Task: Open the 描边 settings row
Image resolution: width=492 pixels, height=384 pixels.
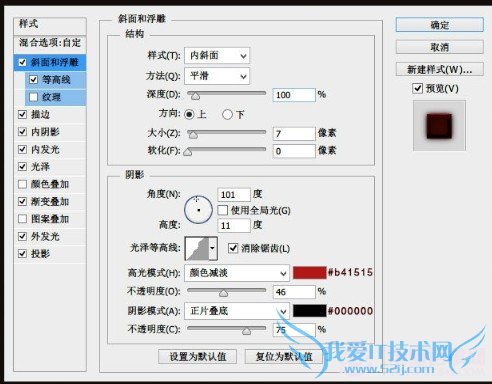Action: [50, 114]
